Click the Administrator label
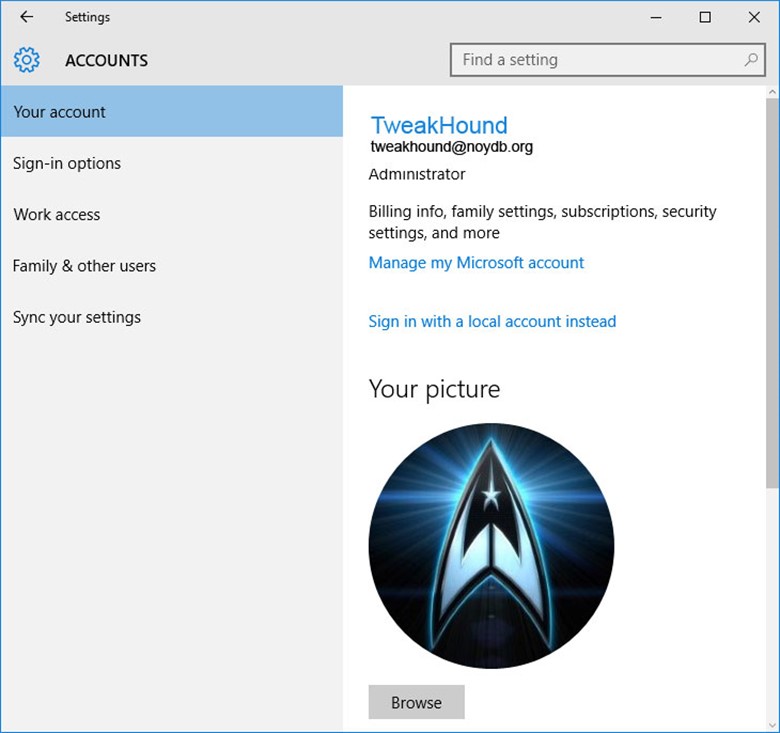The height and width of the screenshot is (733, 780). 417,174
